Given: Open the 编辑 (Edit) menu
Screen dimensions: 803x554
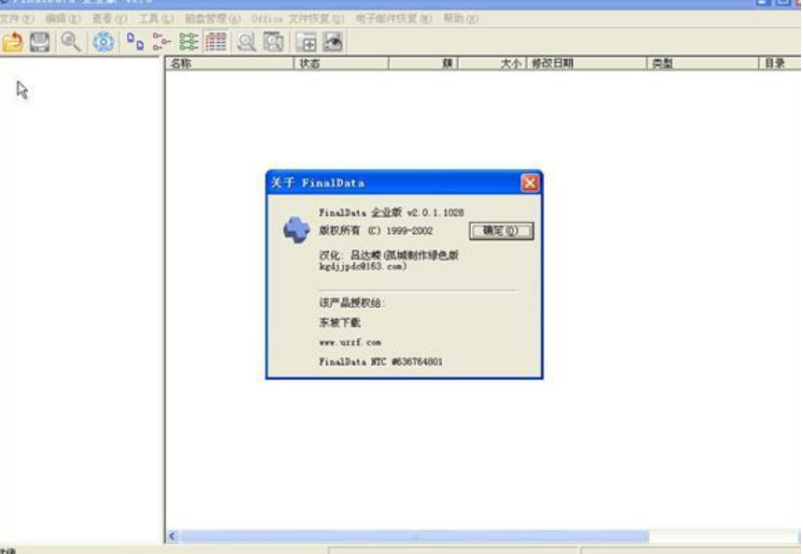Looking at the screenshot, I should click(x=63, y=19).
